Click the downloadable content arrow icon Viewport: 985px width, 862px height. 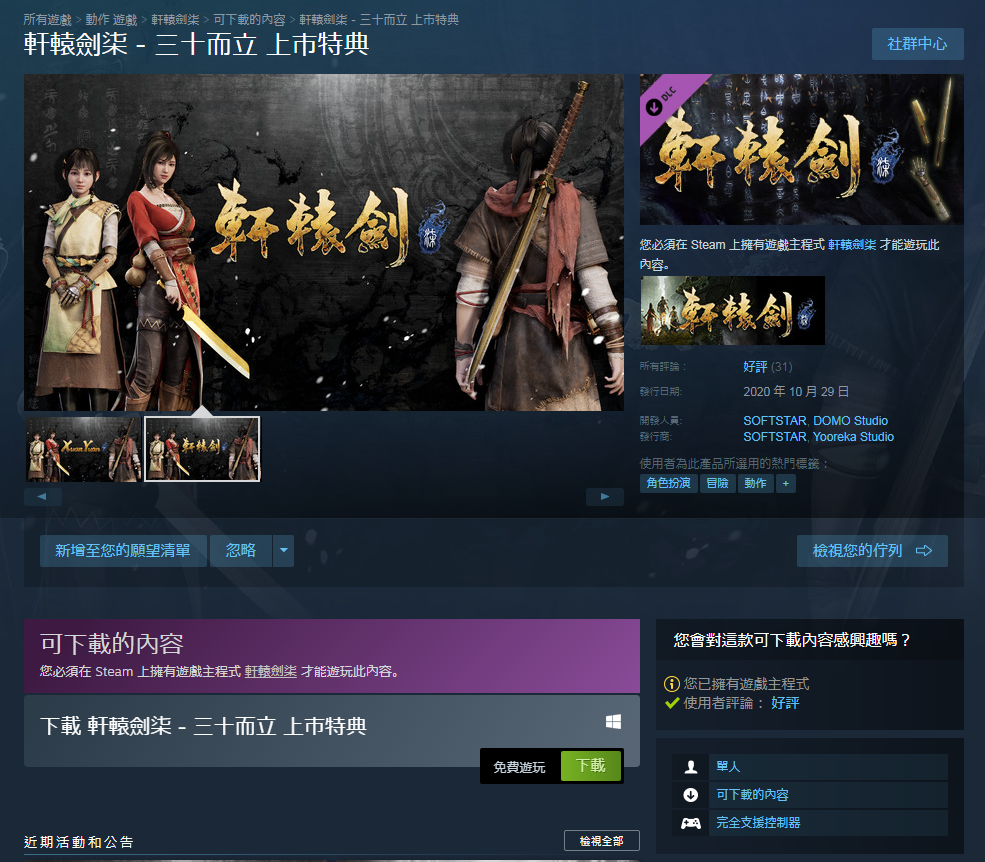pyautogui.click(x=690, y=795)
